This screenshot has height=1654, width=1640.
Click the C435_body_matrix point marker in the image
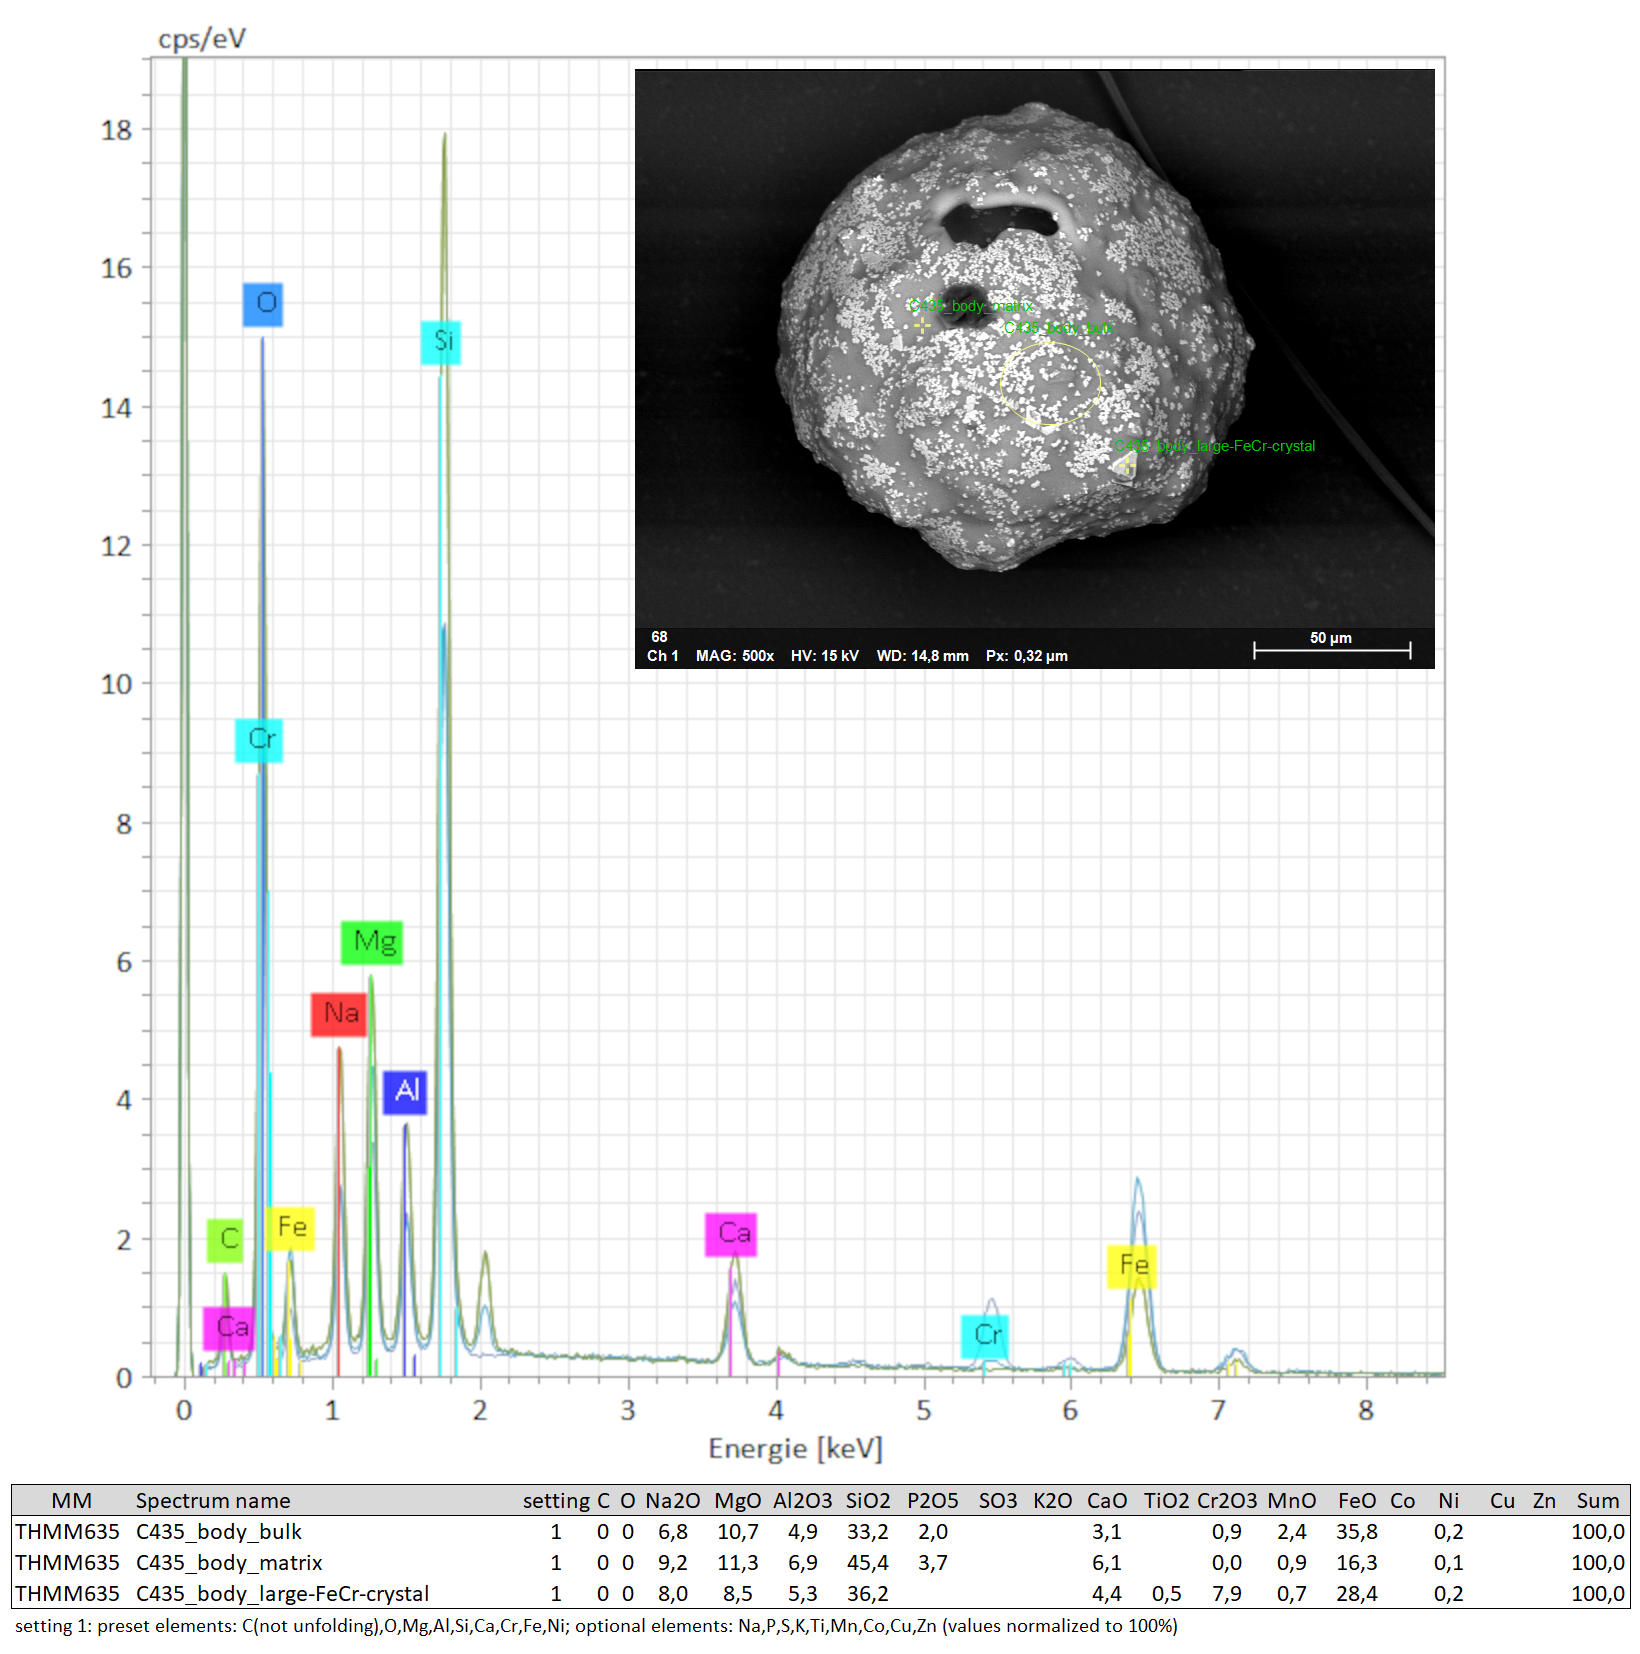tap(921, 325)
